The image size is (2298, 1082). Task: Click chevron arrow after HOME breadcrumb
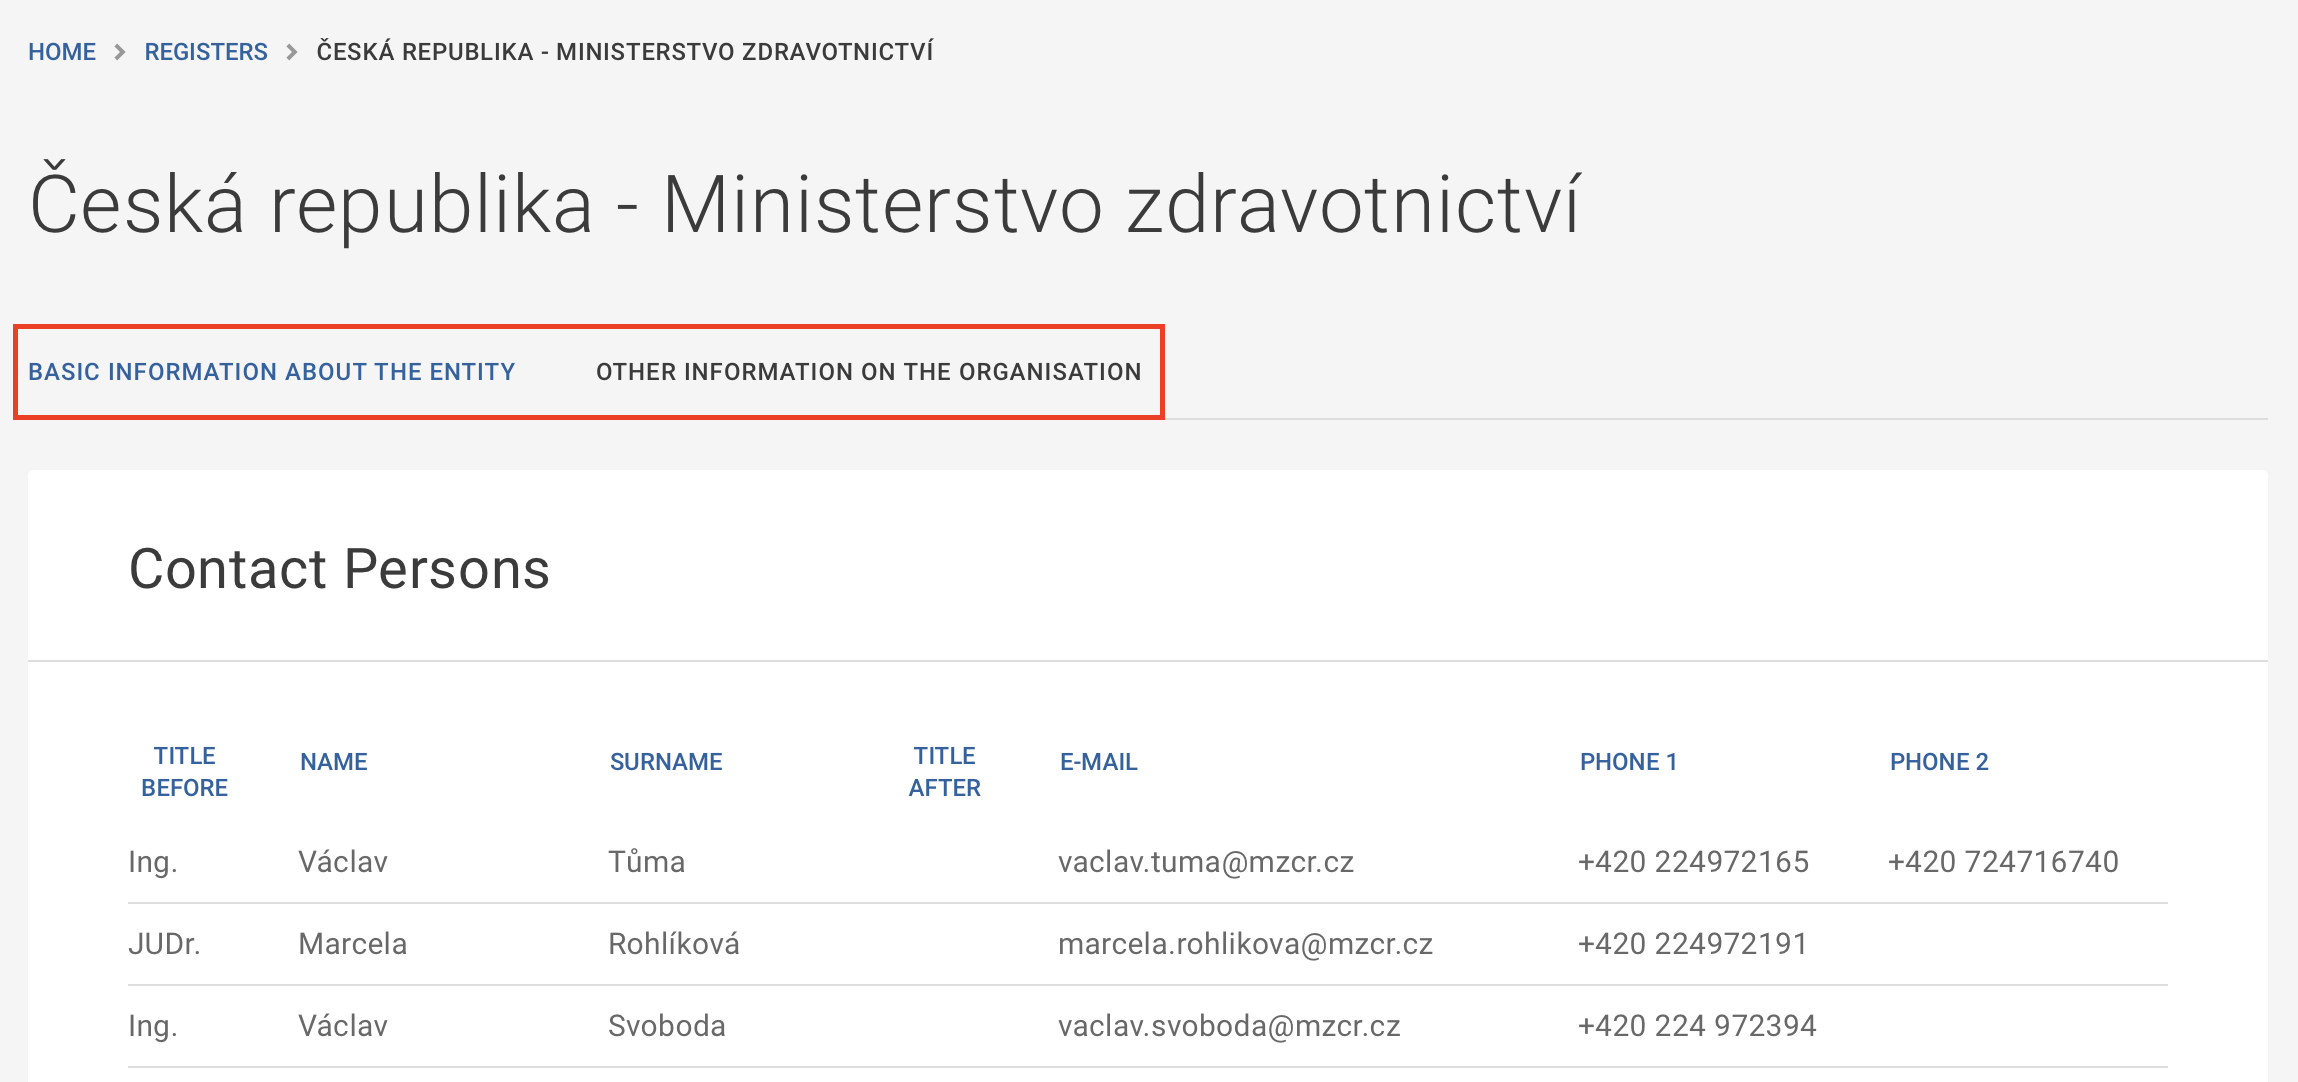coord(120,52)
